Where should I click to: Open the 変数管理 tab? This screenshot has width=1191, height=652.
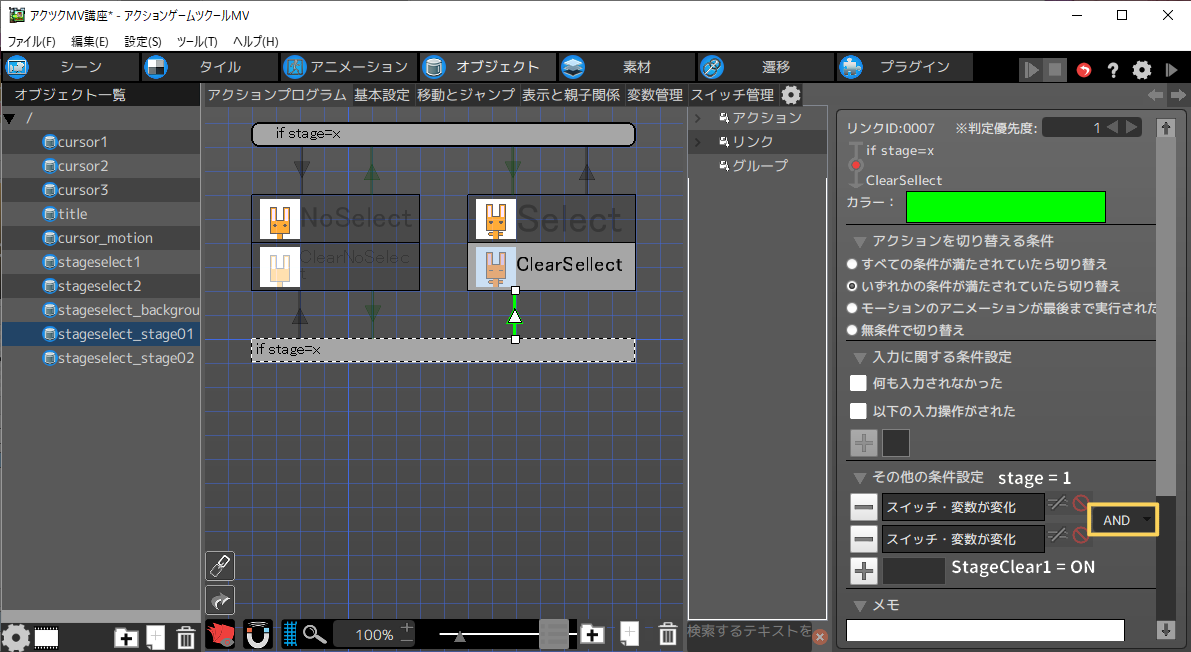(655, 95)
